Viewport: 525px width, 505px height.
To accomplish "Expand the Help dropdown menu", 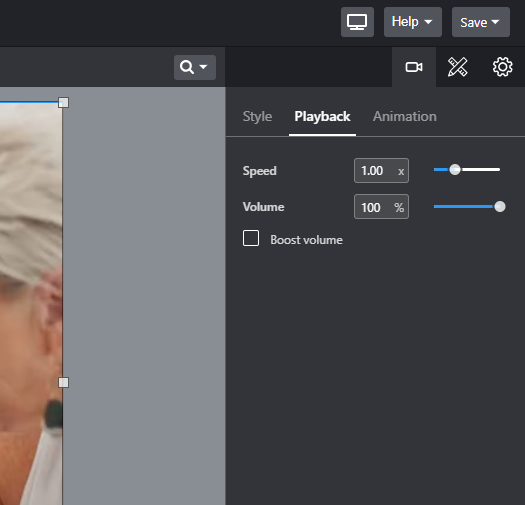I will pos(412,22).
